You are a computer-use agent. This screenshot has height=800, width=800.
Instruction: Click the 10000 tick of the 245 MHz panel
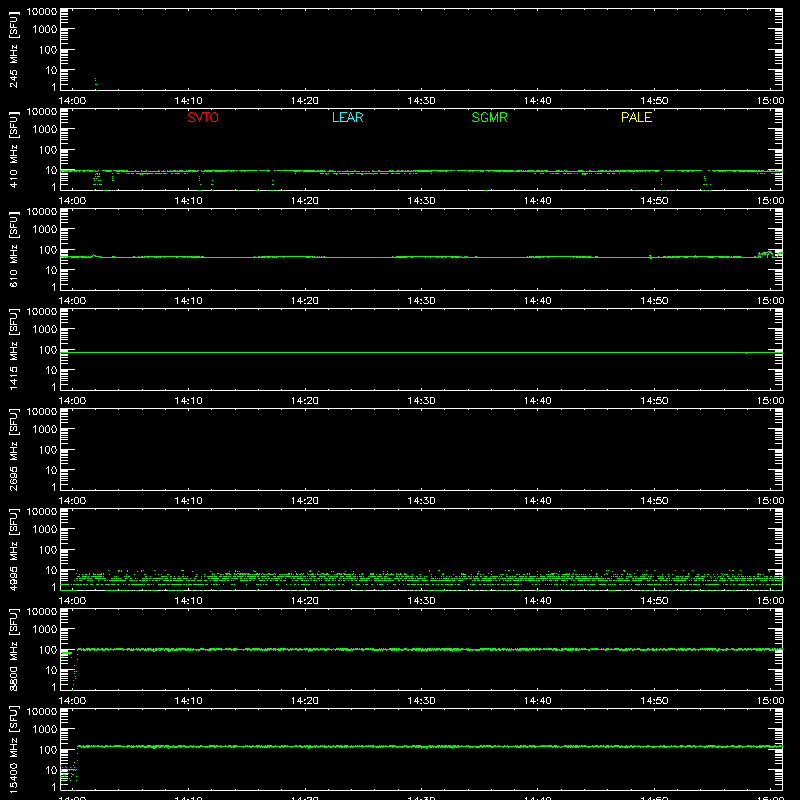coord(42,12)
